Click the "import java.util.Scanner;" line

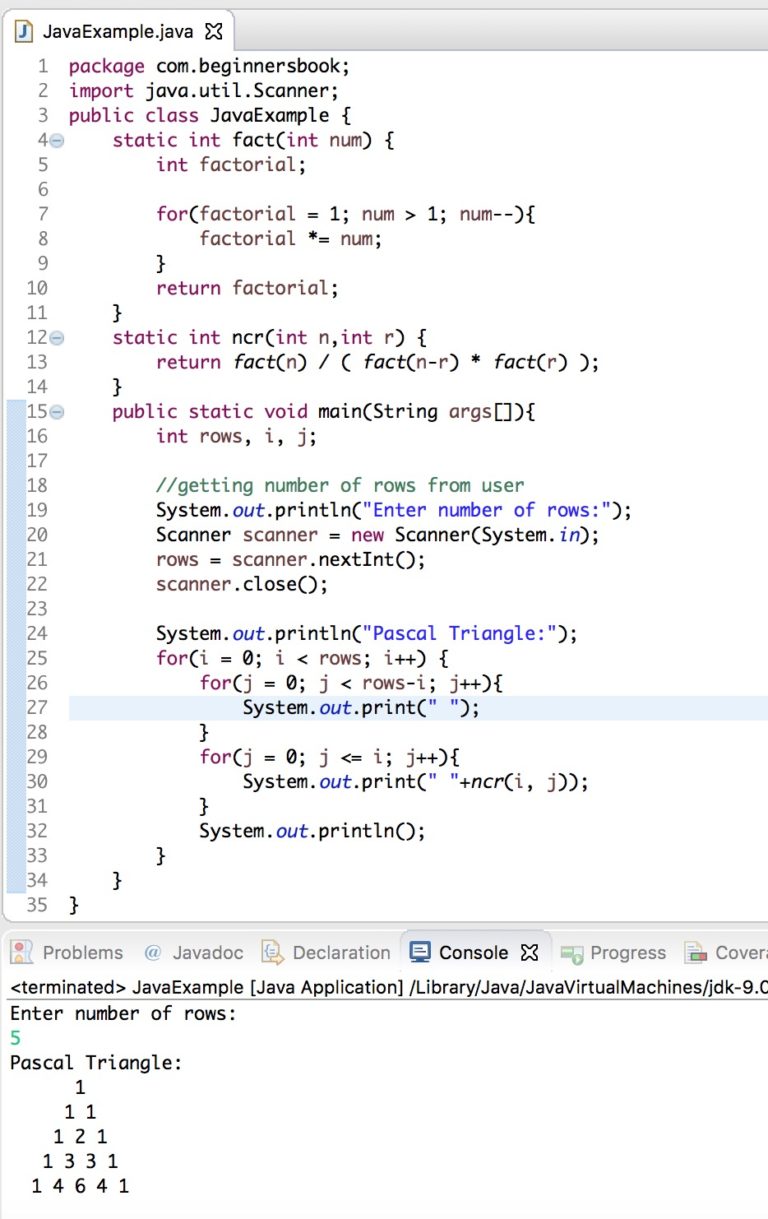click(204, 91)
